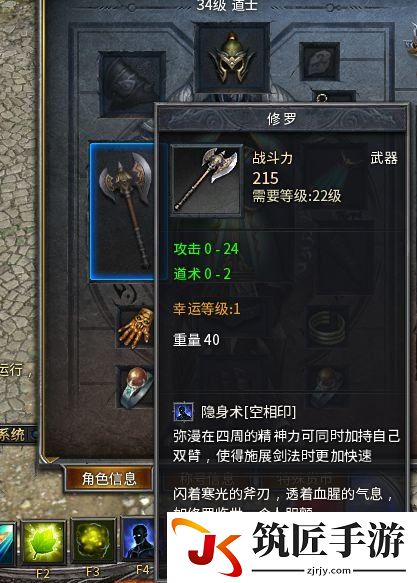Click the dimmed right-side ring slot
The height and width of the screenshot is (583, 417).
coord(326,387)
